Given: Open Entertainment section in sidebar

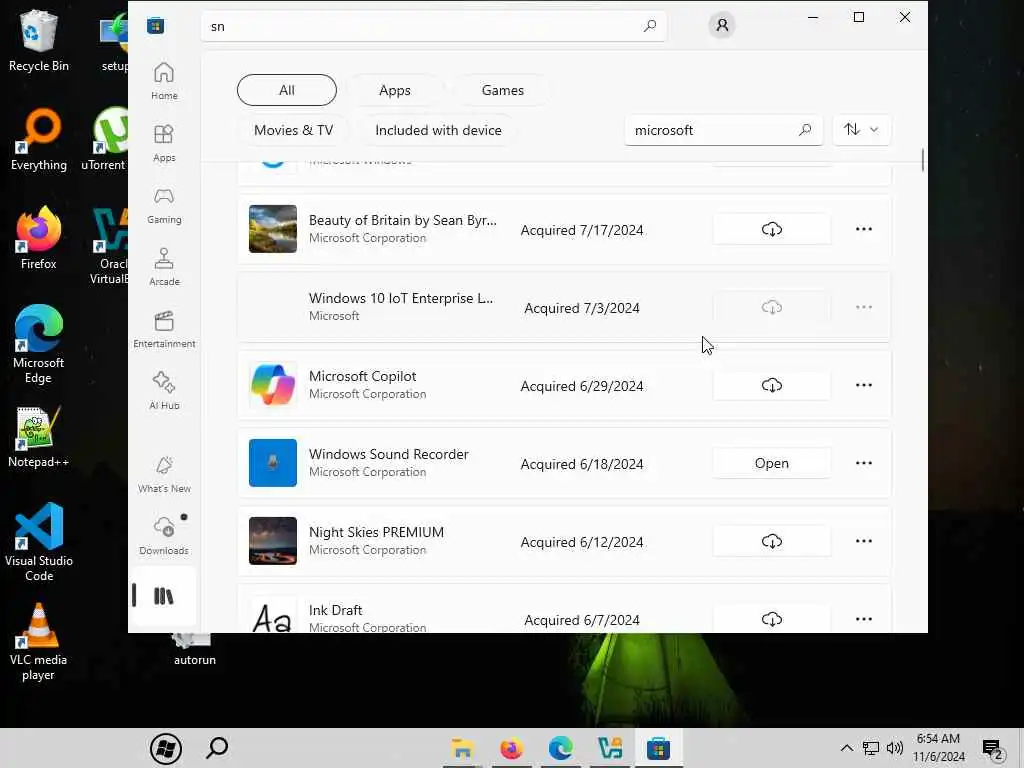Looking at the screenshot, I should (x=164, y=329).
